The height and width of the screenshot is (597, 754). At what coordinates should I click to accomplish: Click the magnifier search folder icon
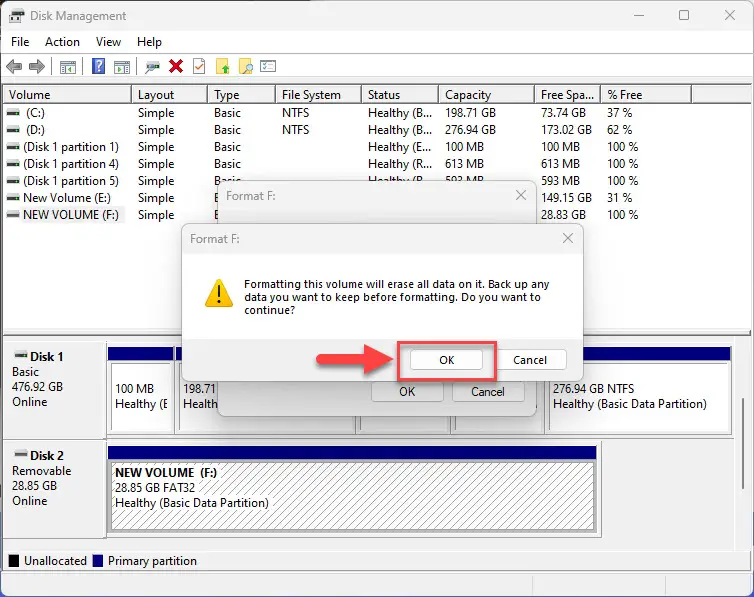[x=245, y=67]
